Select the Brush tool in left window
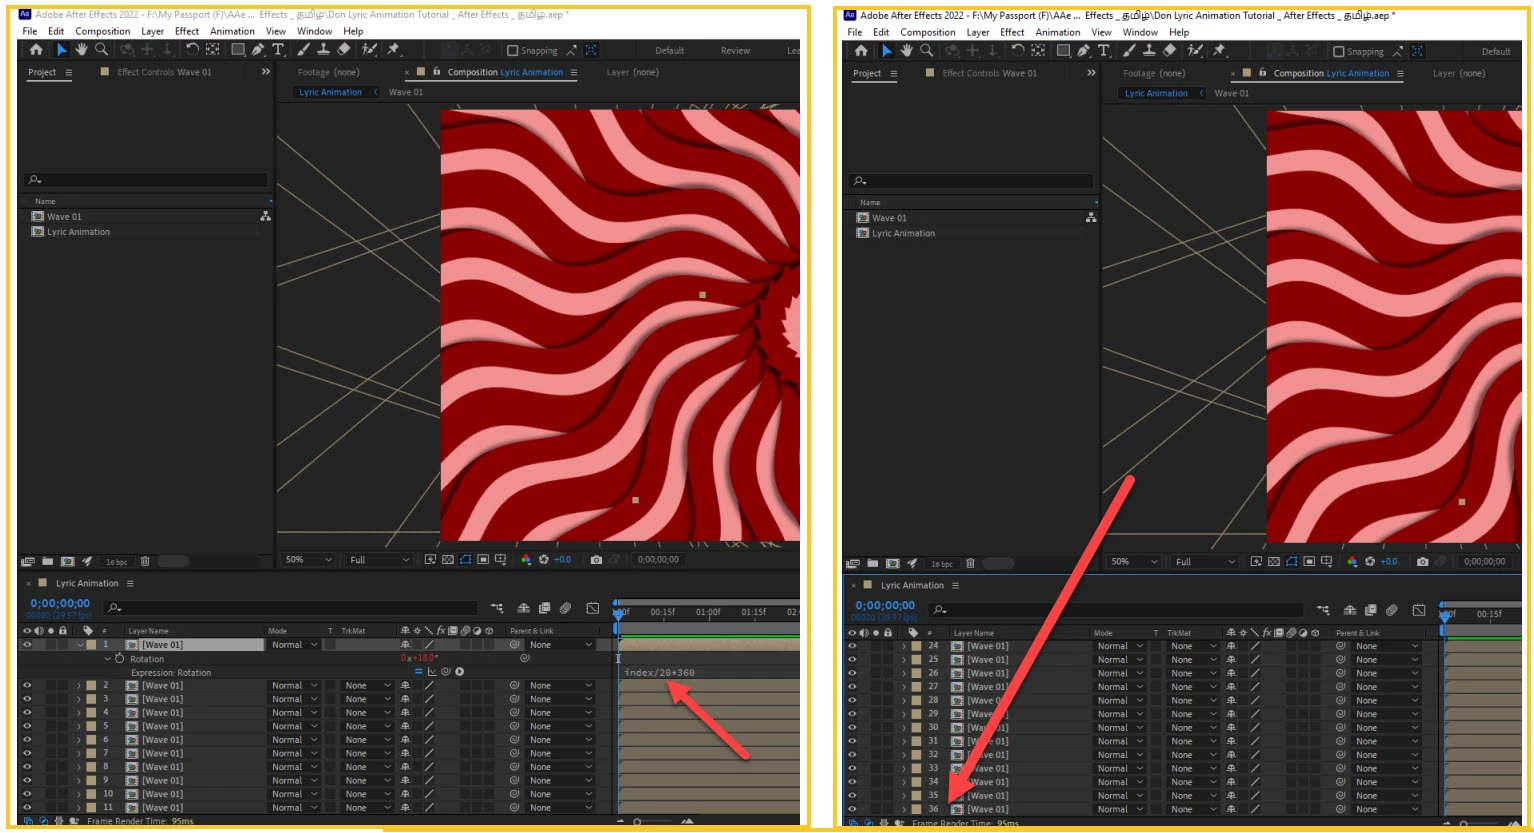1534x833 pixels. [x=303, y=49]
